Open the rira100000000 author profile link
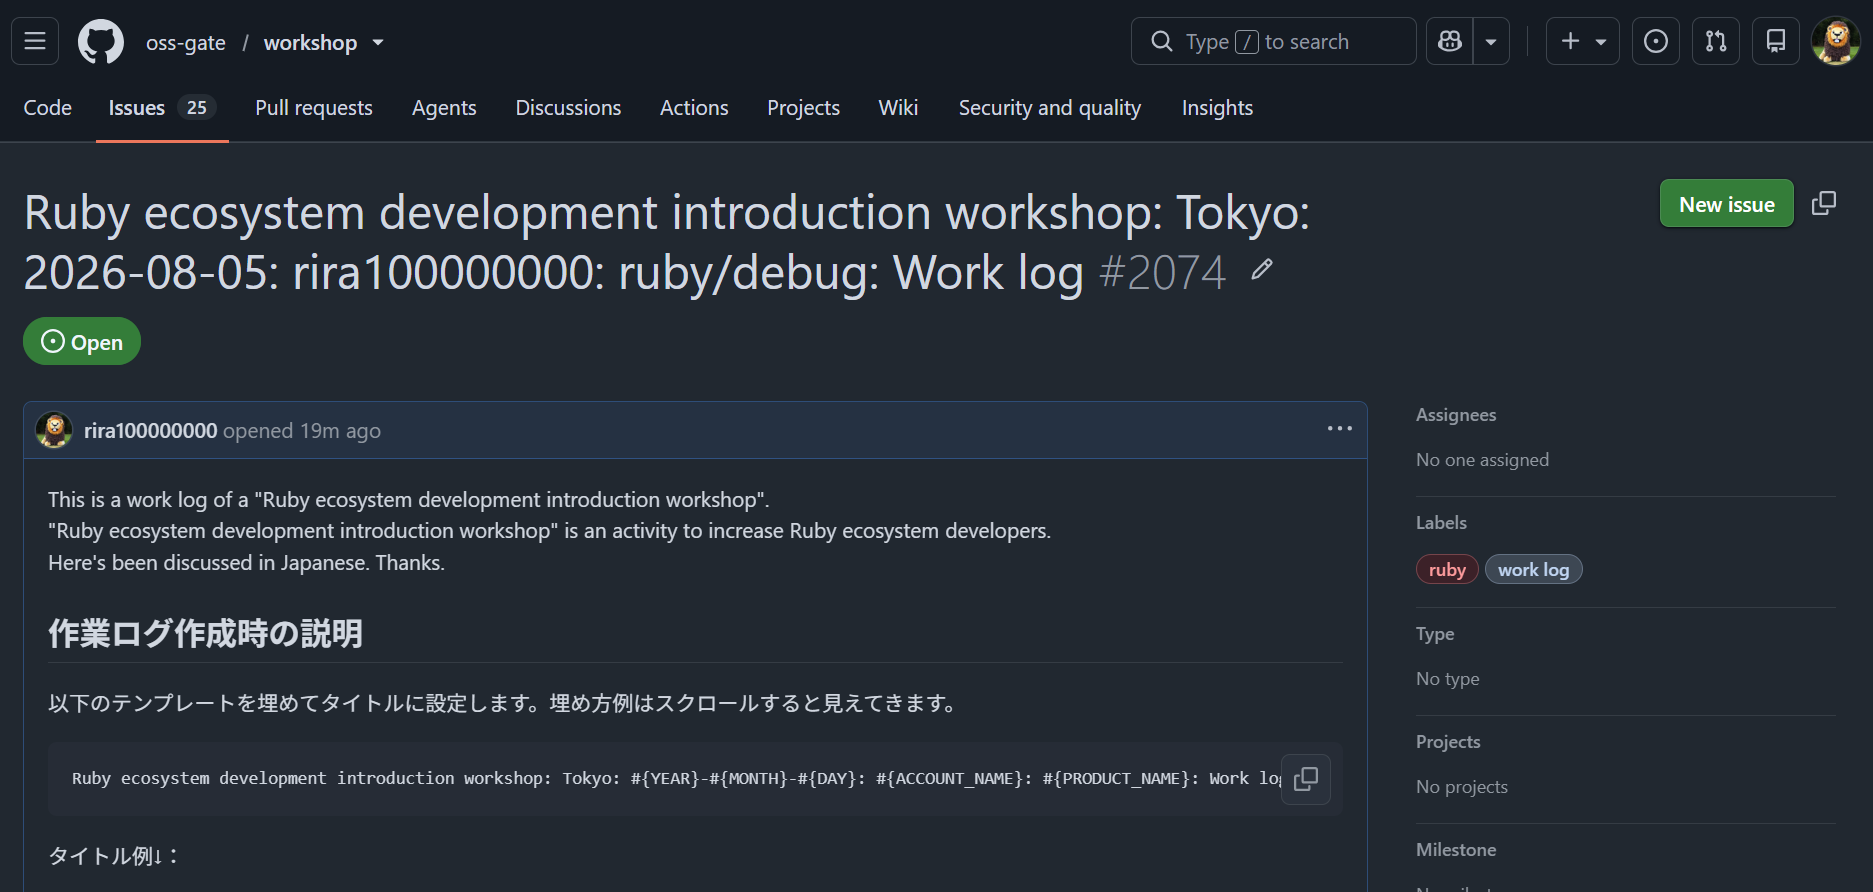The image size is (1873, 892). 150,431
